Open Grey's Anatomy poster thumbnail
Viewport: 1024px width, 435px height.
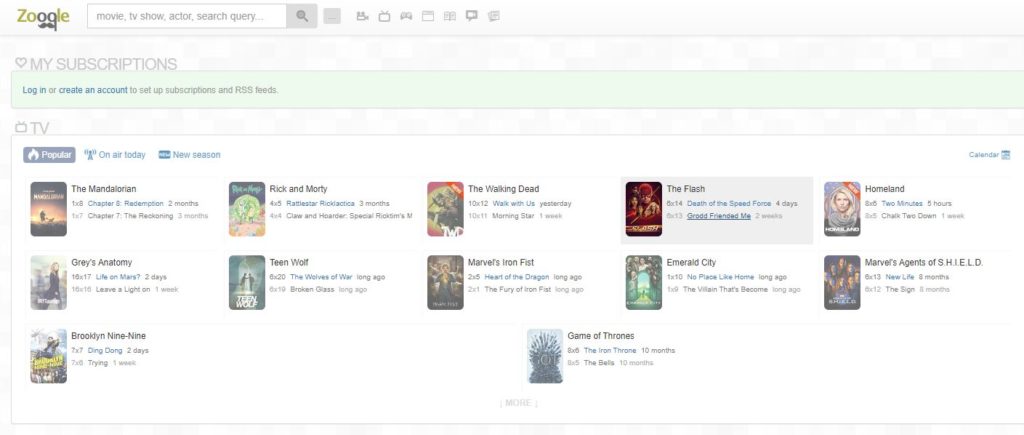pyautogui.click(x=48, y=282)
